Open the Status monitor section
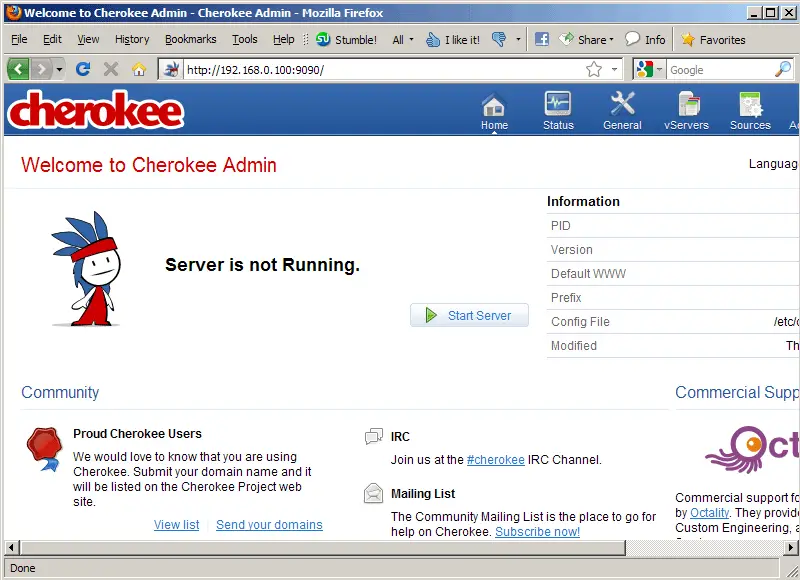The height and width of the screenshot is (580, 800). point(558,111)
